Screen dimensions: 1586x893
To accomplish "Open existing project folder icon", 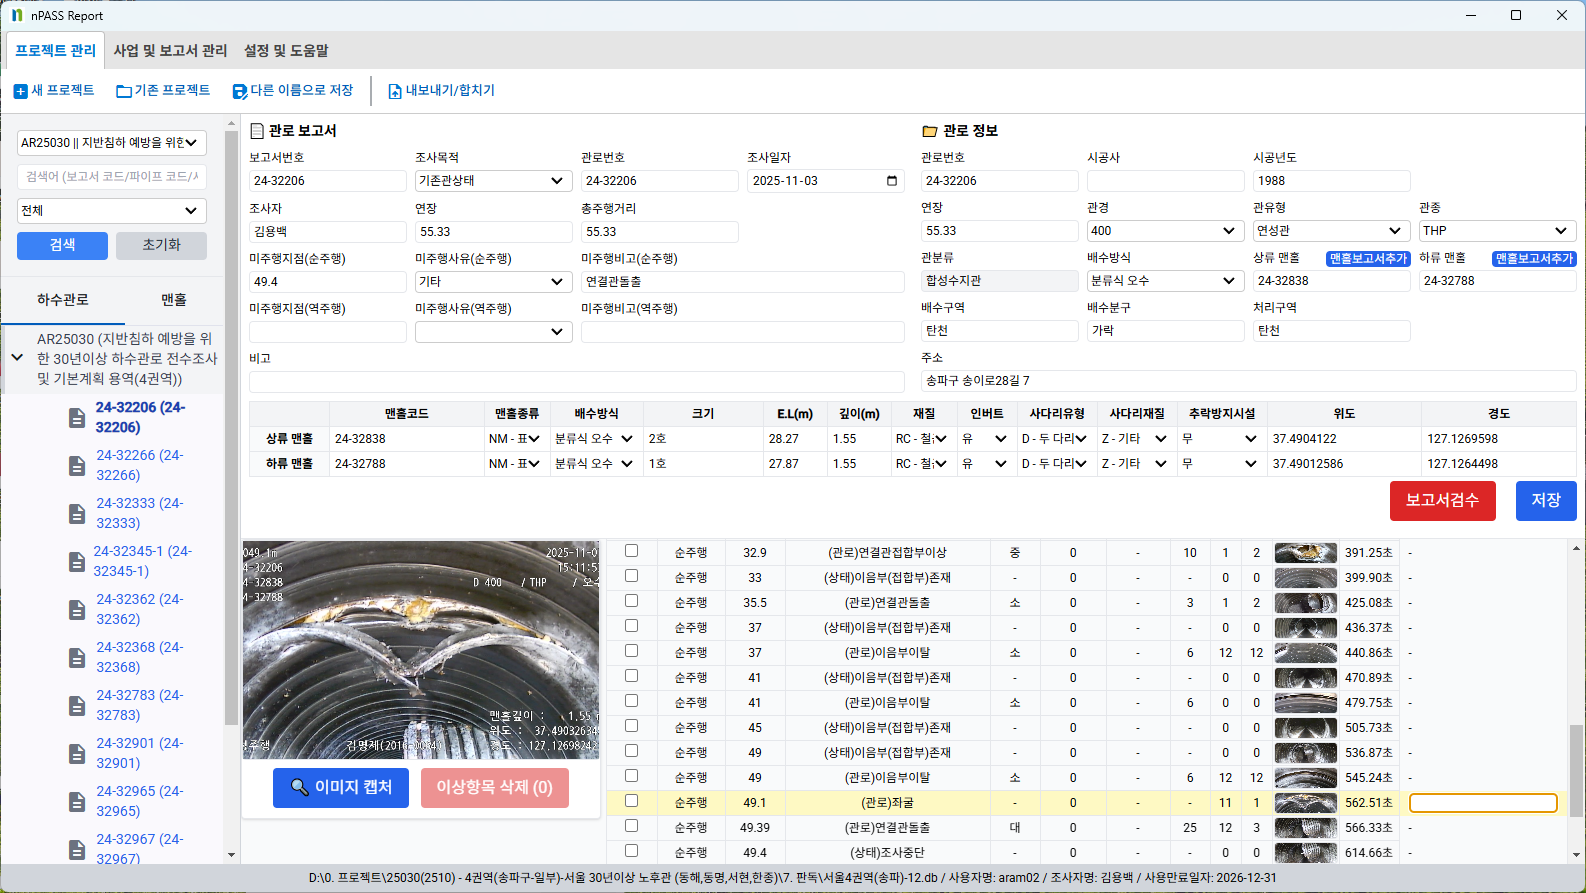I will (124, 91).
